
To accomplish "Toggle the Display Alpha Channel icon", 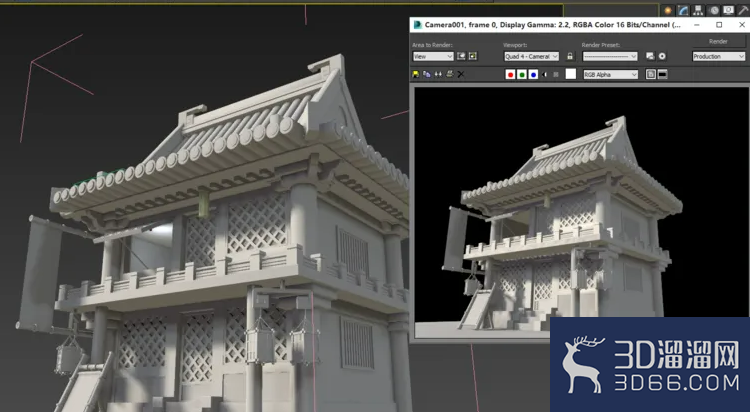I will [544, 75].
